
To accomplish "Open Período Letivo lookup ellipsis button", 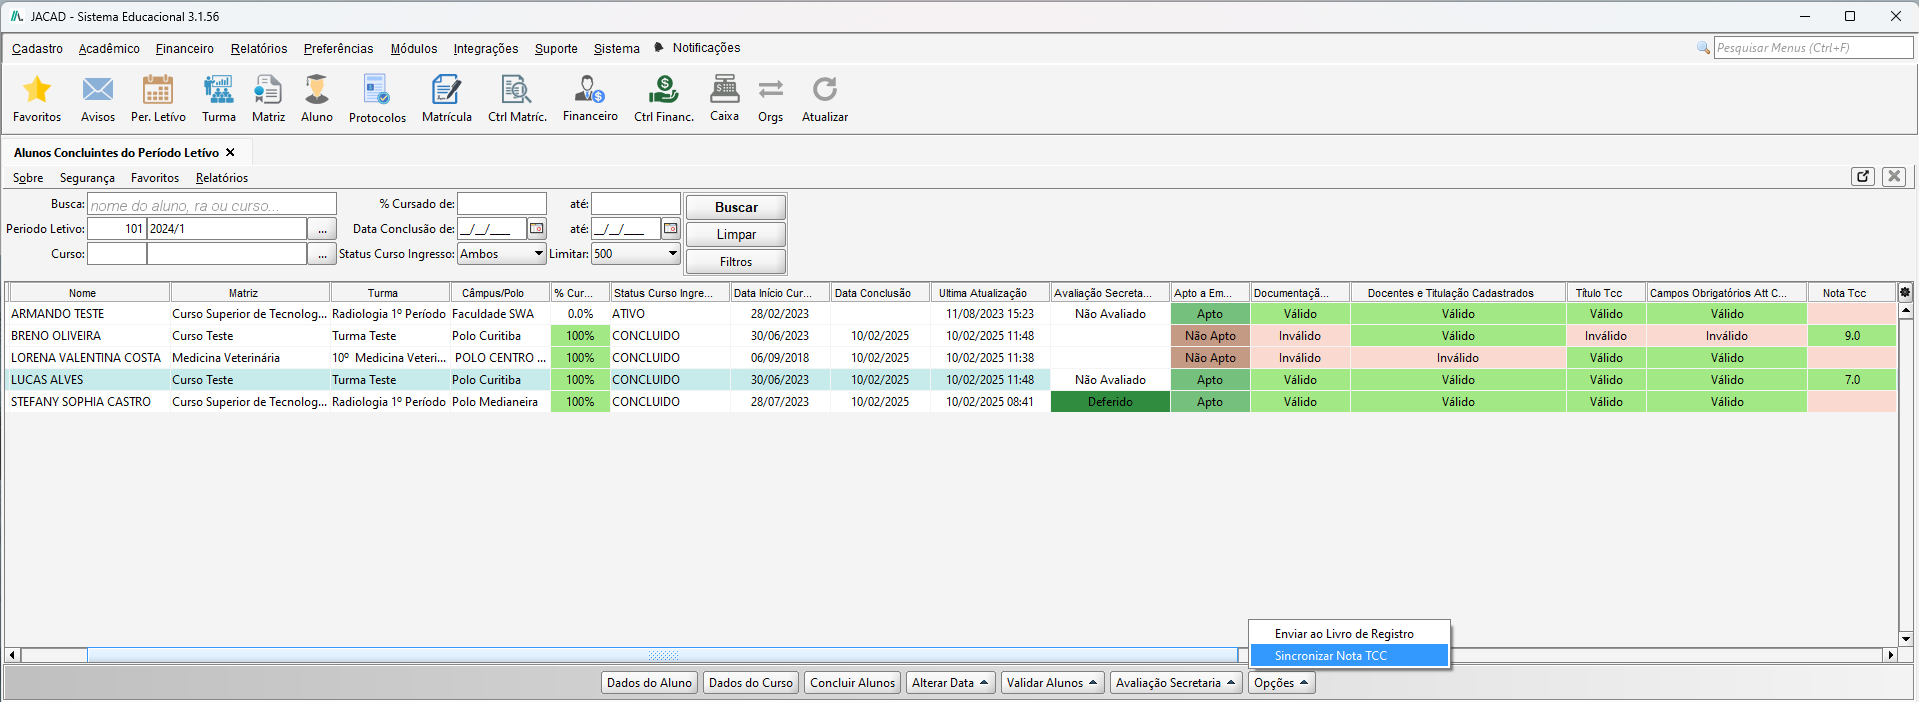I will [322, 229].
